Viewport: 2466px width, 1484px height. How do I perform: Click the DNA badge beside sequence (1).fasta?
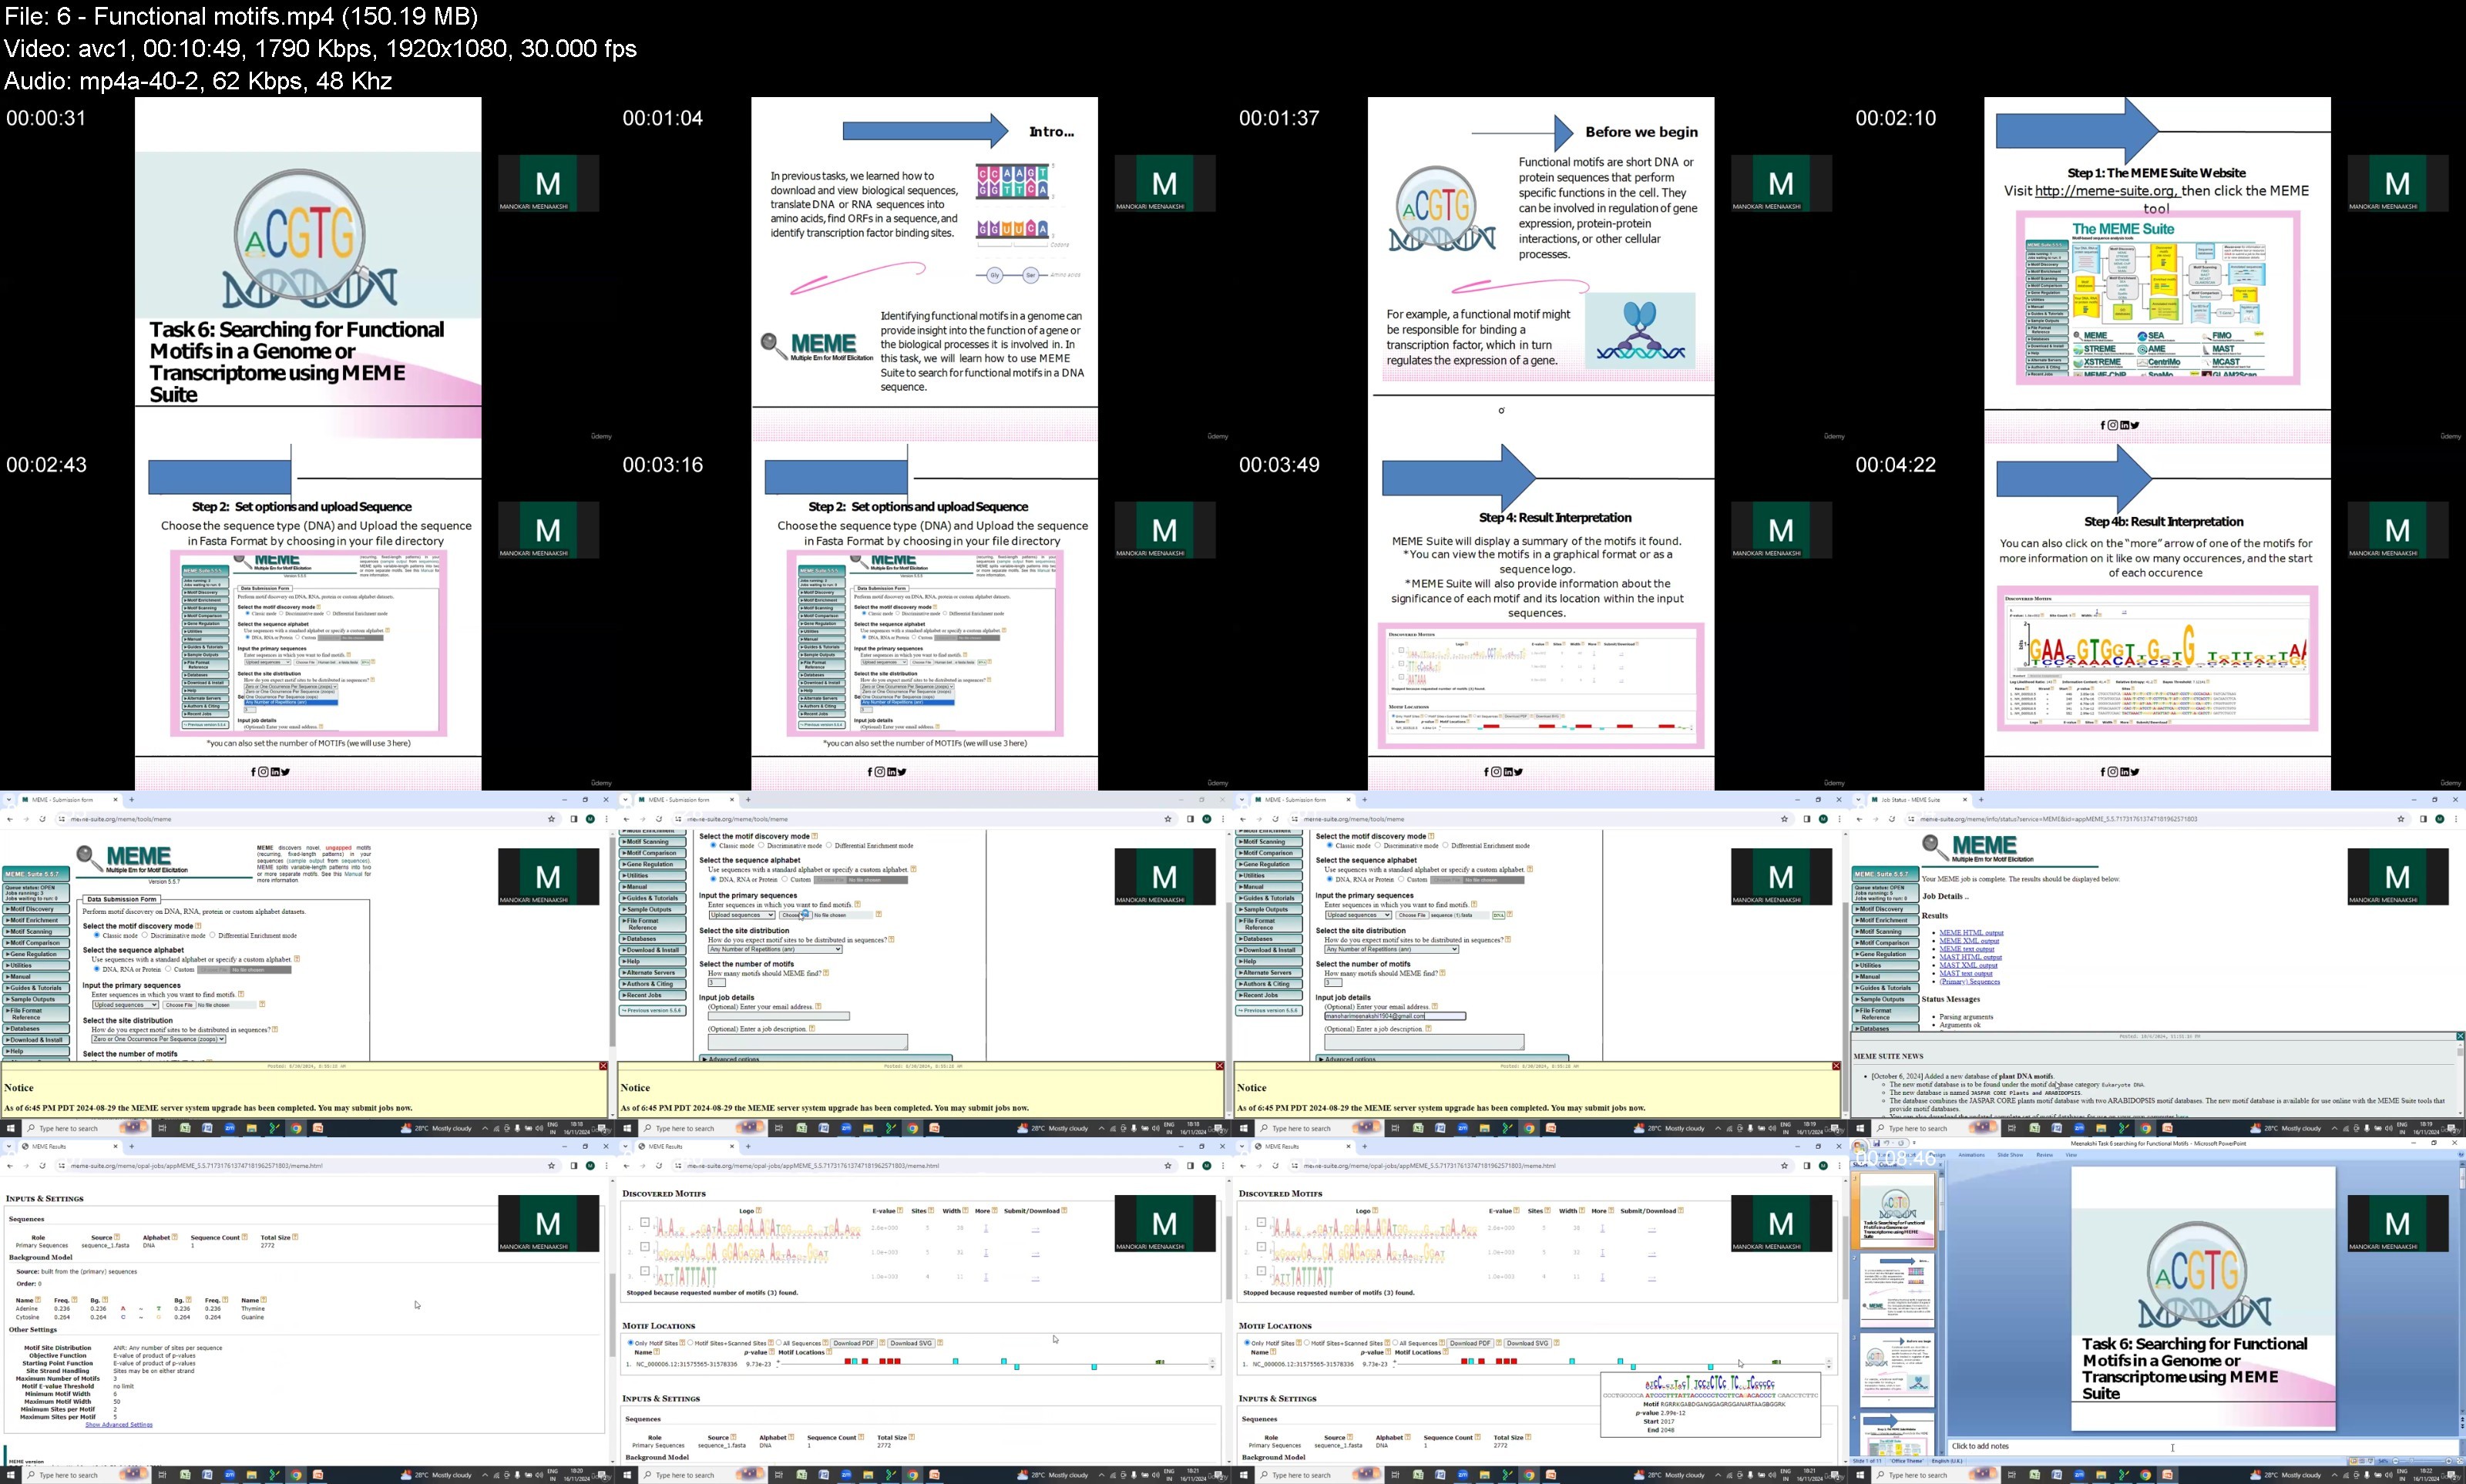pyautogui.click(x=1498, y=915)
